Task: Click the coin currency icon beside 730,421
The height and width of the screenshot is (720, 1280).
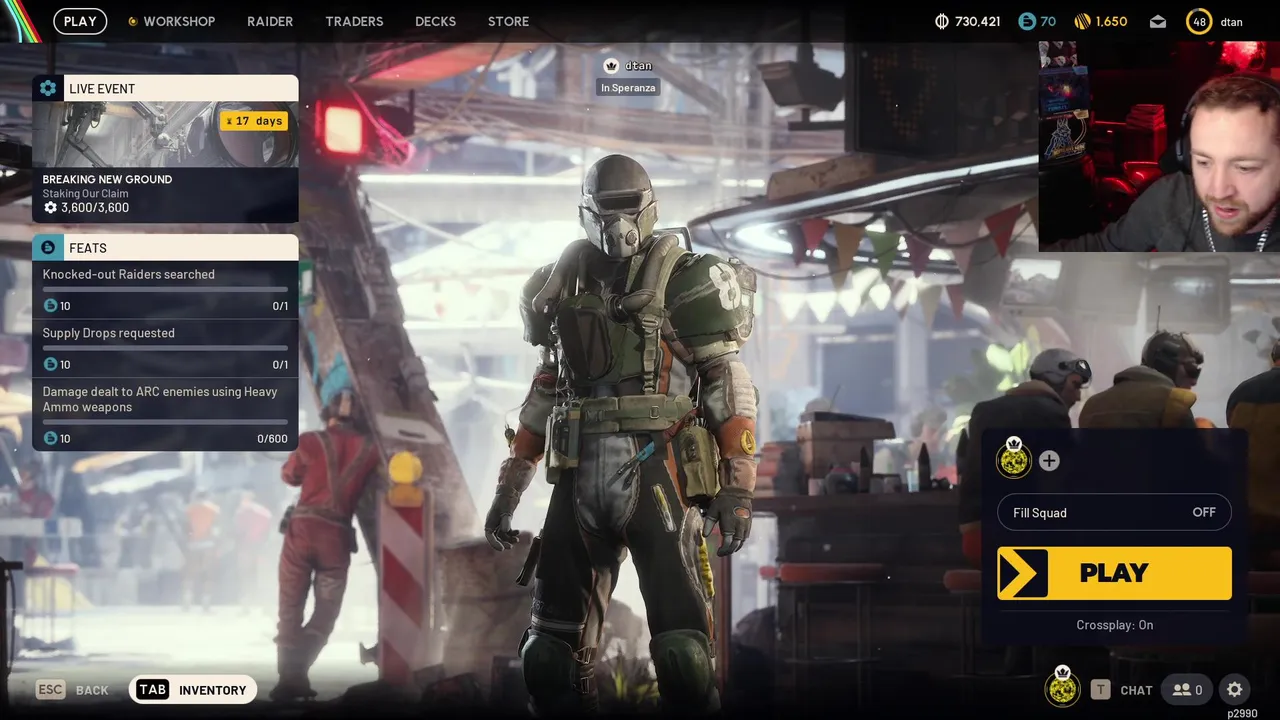Action: tap(941, 21)
